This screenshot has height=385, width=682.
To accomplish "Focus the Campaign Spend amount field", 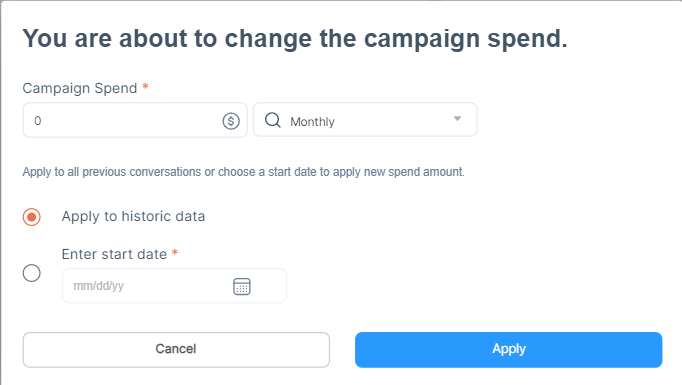I will click(135, 120).
